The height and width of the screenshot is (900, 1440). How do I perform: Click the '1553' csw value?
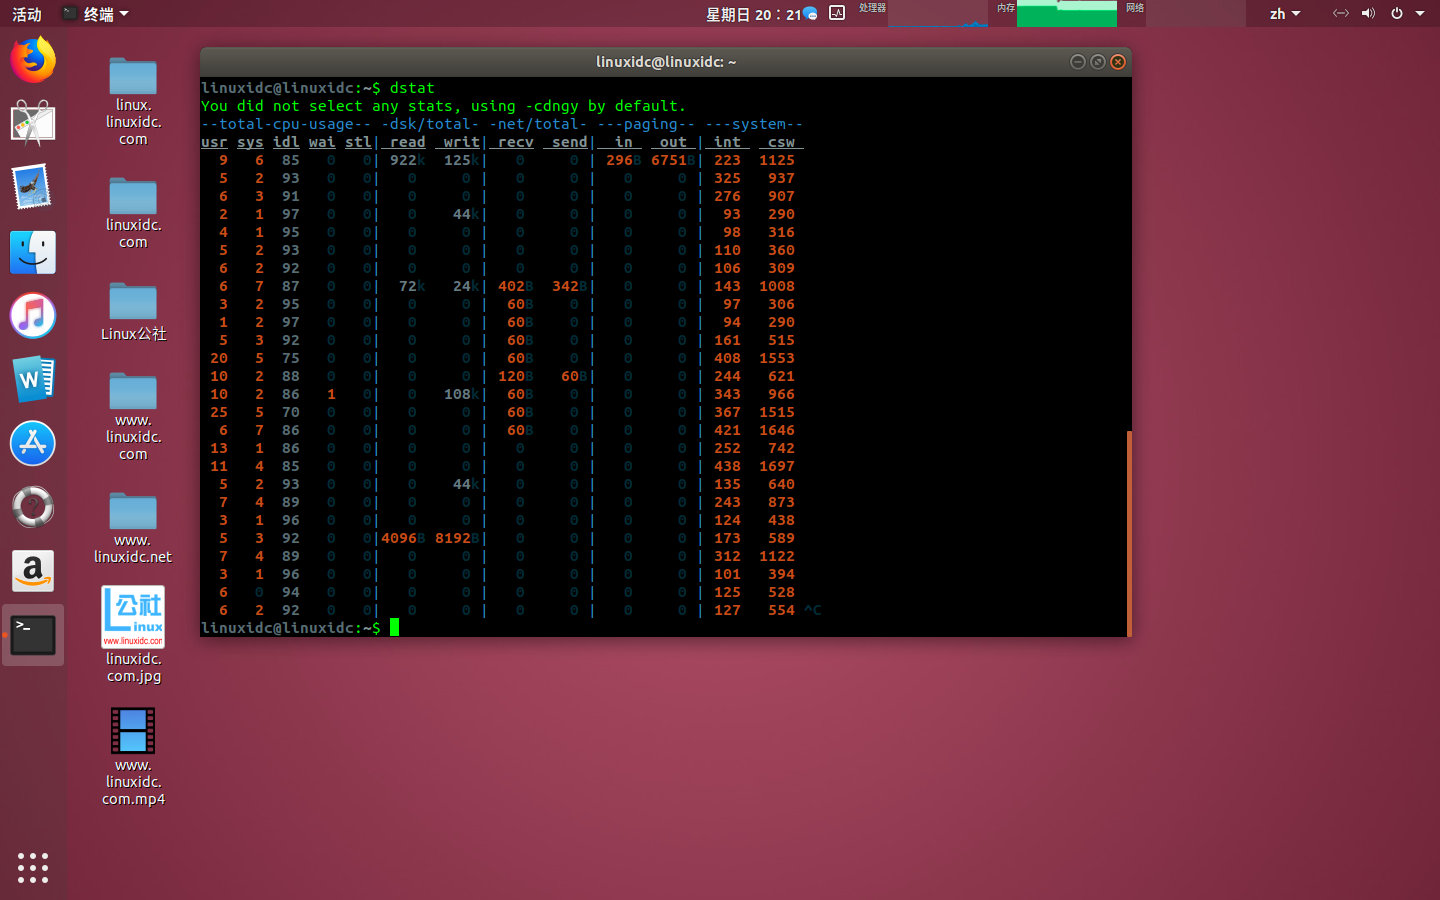(777, 358)
